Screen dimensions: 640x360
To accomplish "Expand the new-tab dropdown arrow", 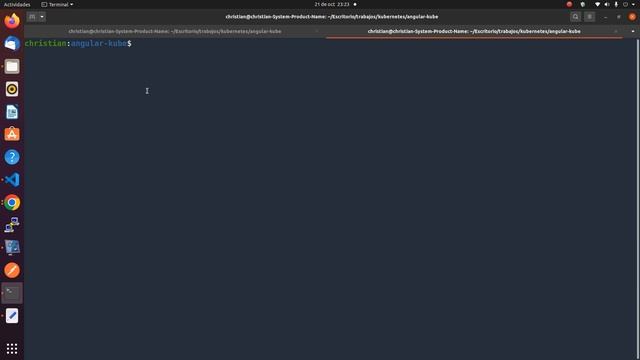I will coord(42,17).
